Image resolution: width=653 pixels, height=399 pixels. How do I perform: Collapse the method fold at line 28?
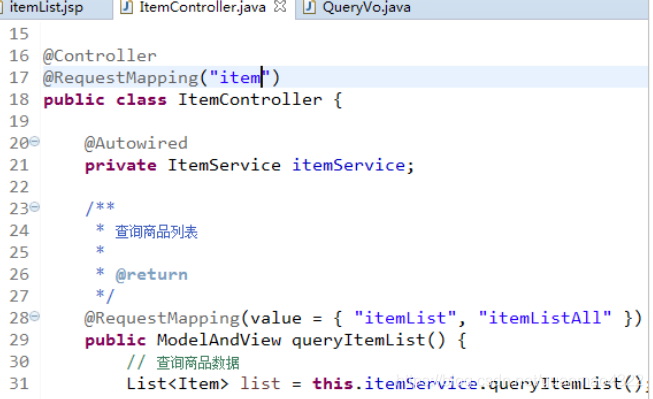[35, 317]
